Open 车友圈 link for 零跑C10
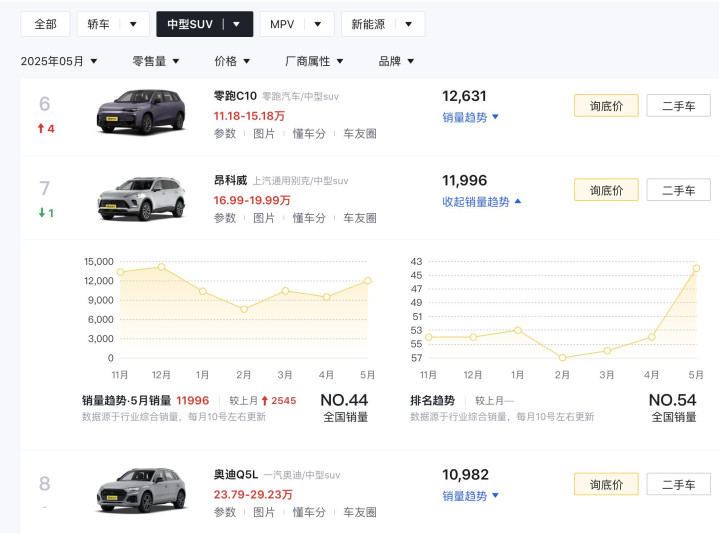The image size is (719, 533). (360, 134)
